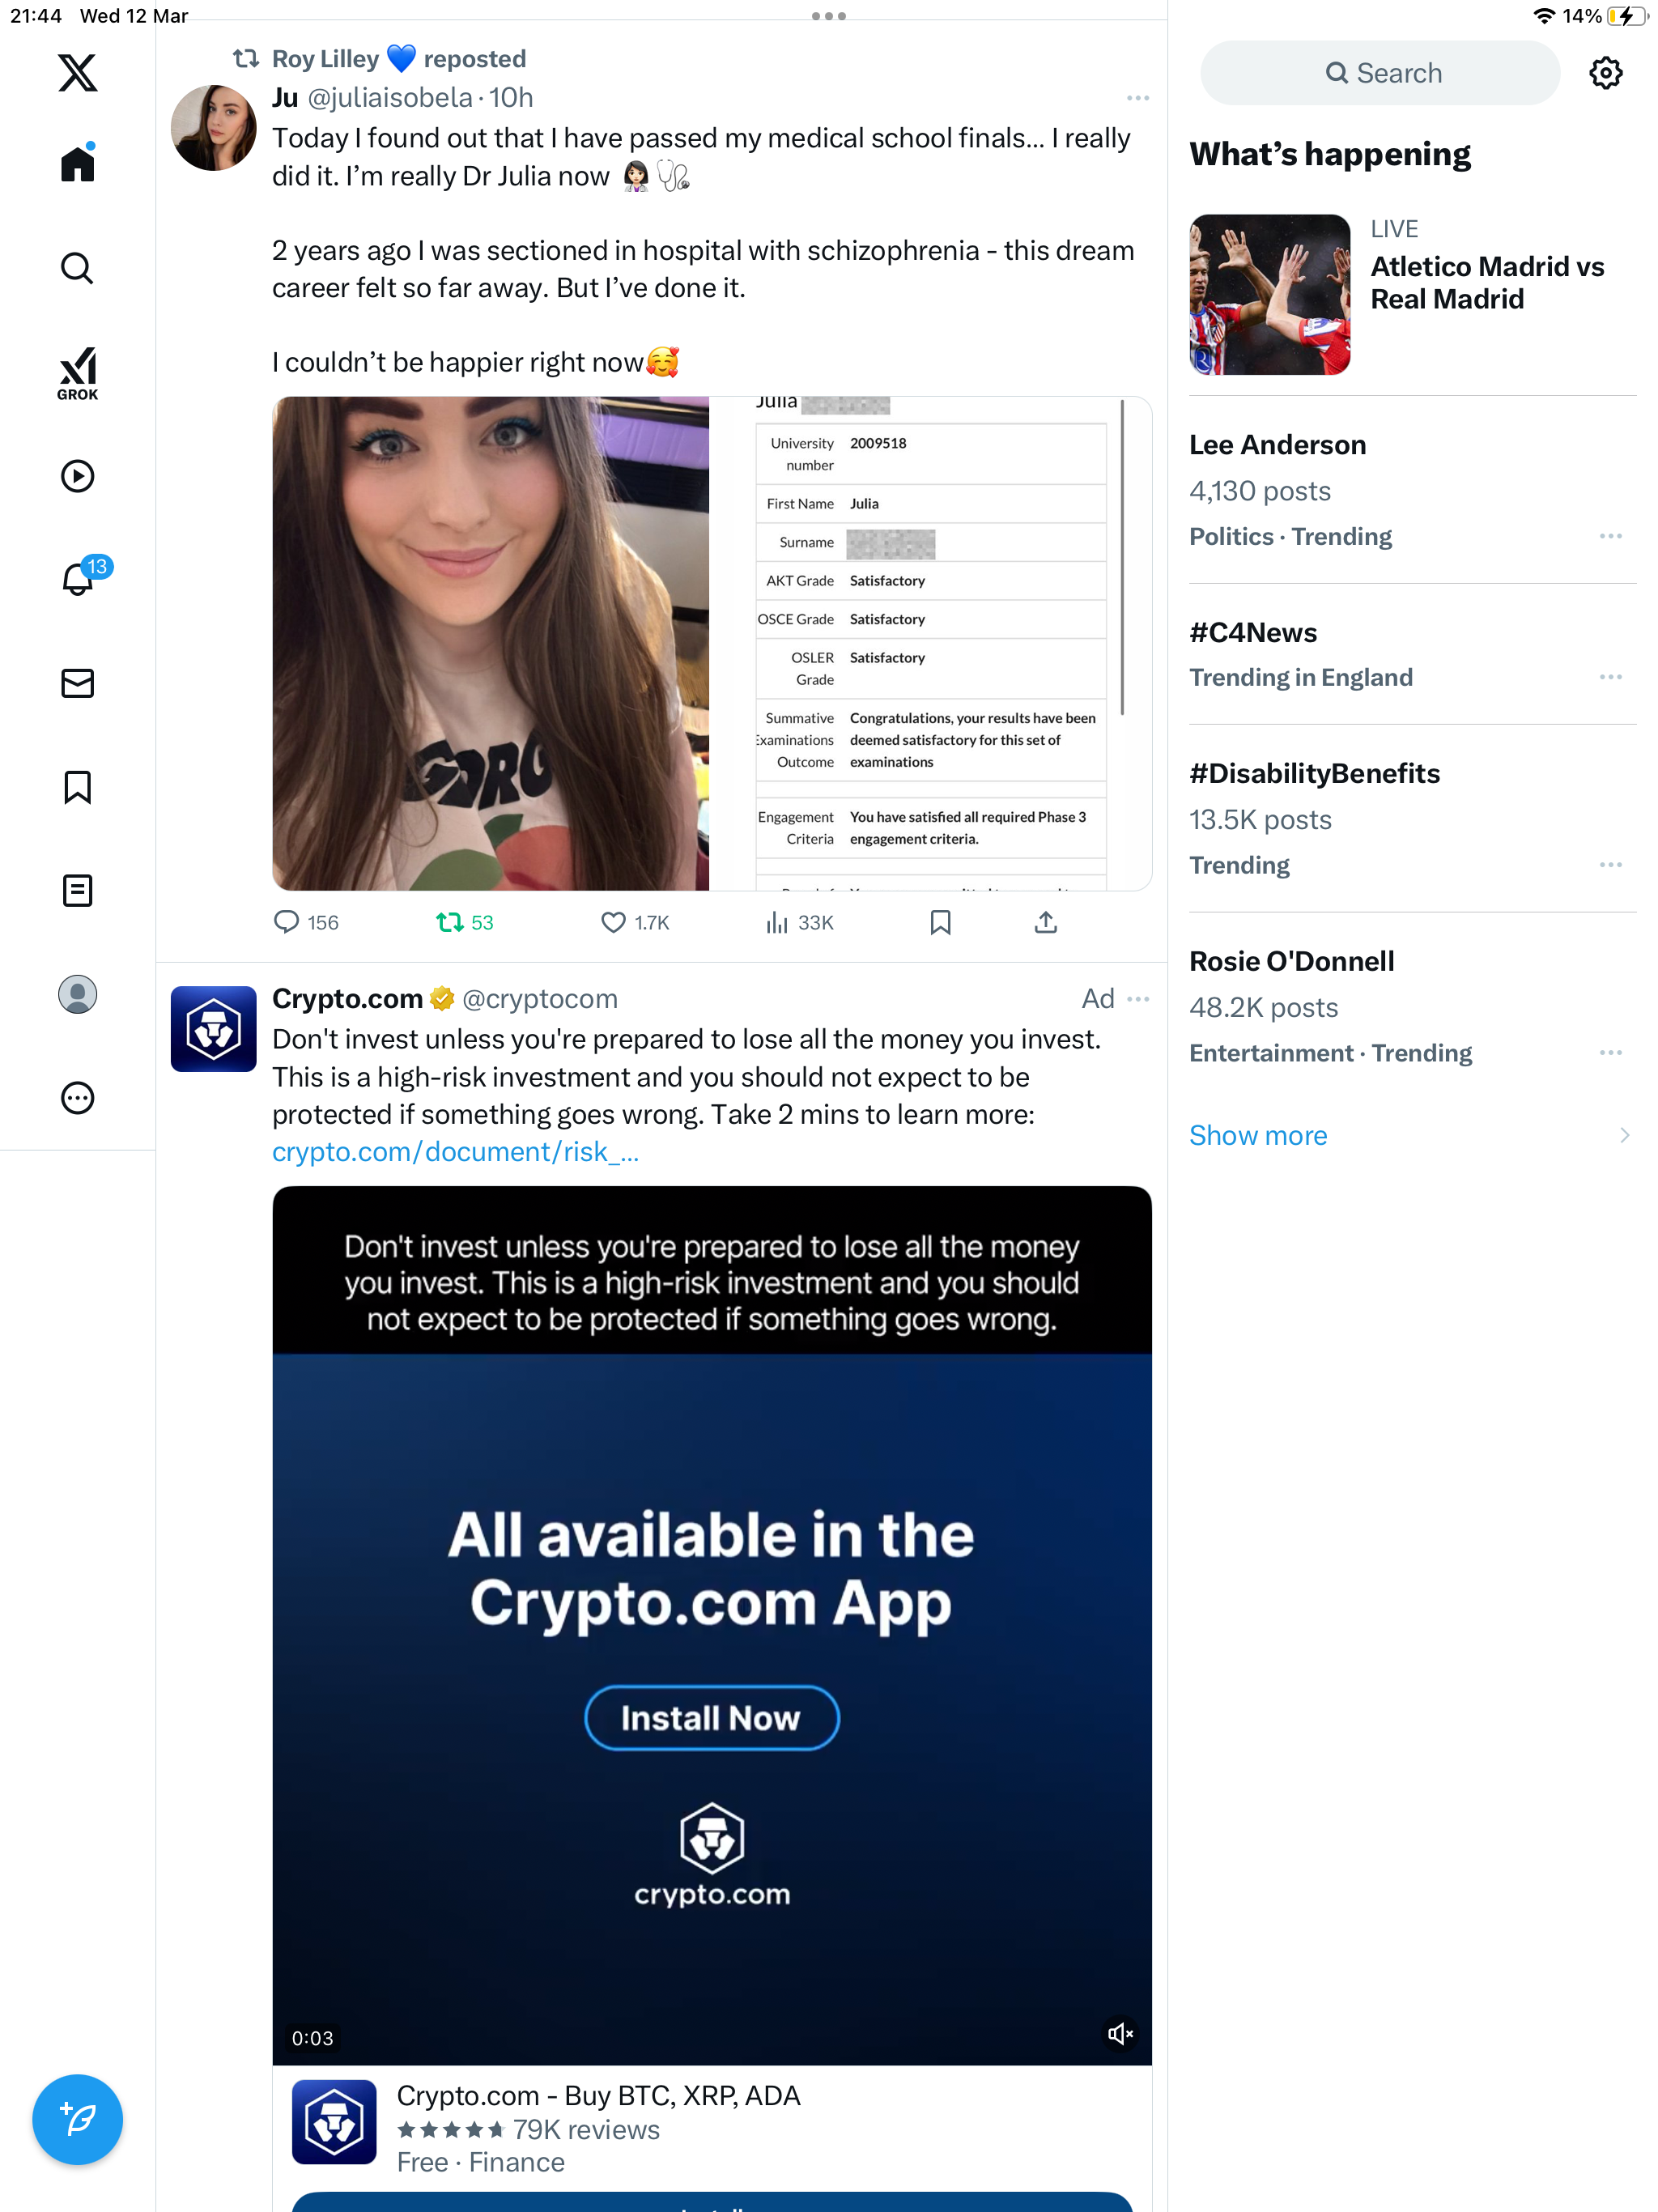Image resolution: width=1658 pixels, height=2212 pixels.
Task: Open the Profile avatar icon
Action: tap(77, 994)
